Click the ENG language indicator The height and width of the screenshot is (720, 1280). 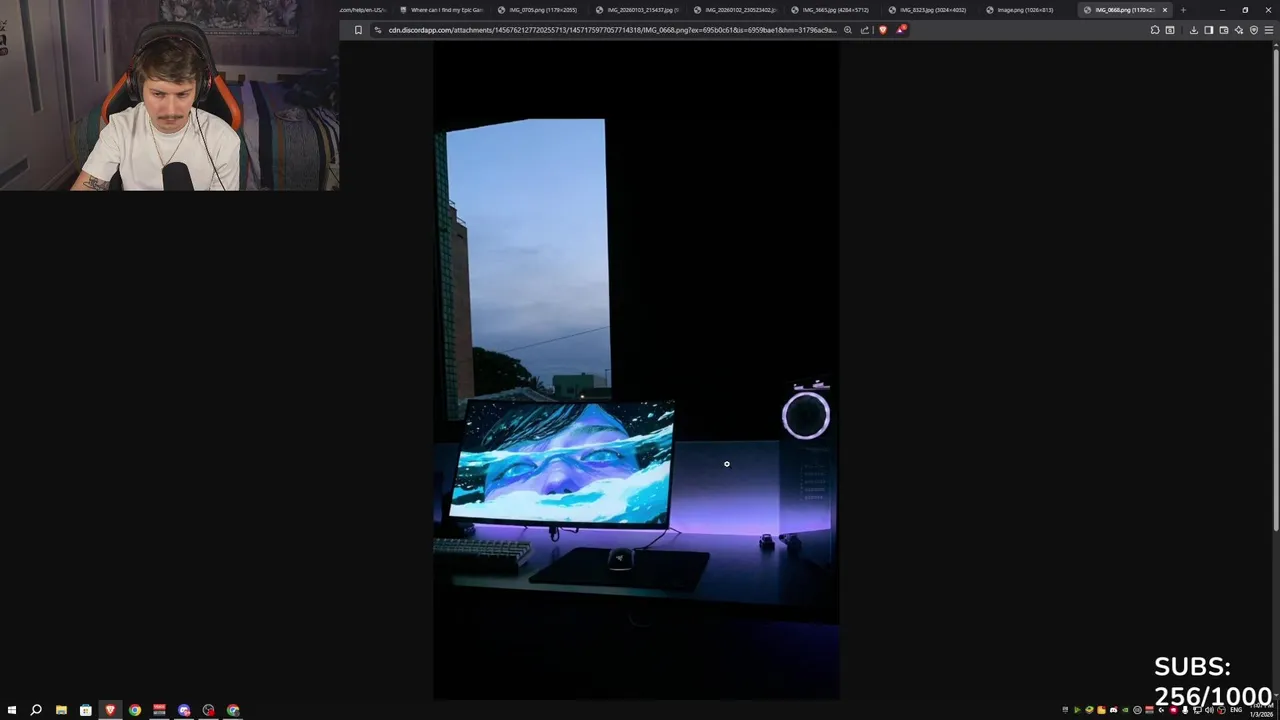coord(1236,709)
